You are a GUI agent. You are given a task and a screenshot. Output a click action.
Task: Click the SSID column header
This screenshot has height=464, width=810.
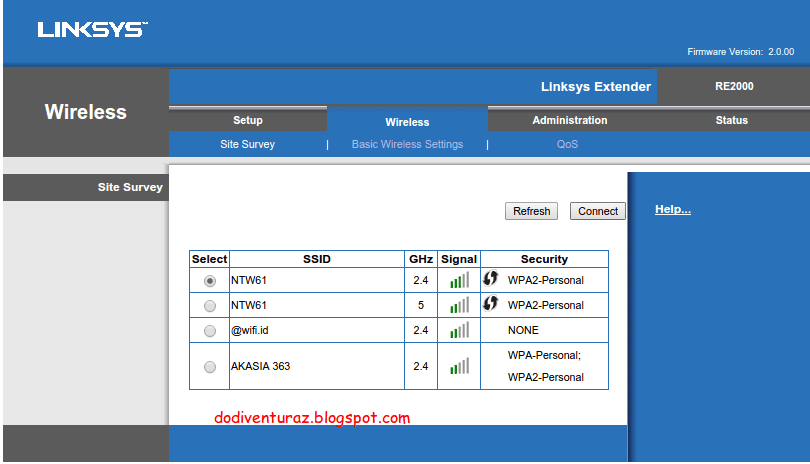[x=317, y=259]
